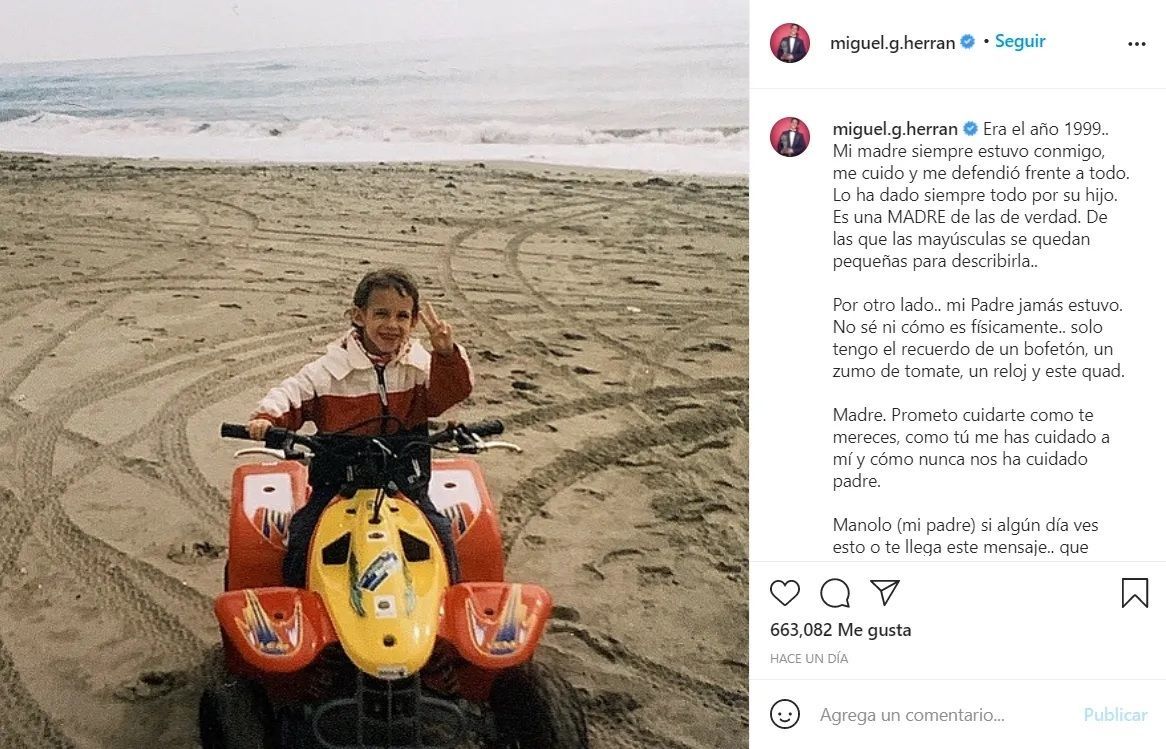
Task: Click the verified badge in the header
Action: (x=968, y=42)
